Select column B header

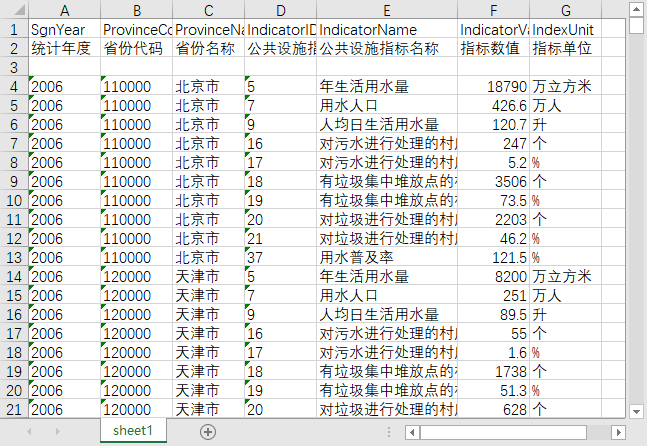(x=137, y=10)
